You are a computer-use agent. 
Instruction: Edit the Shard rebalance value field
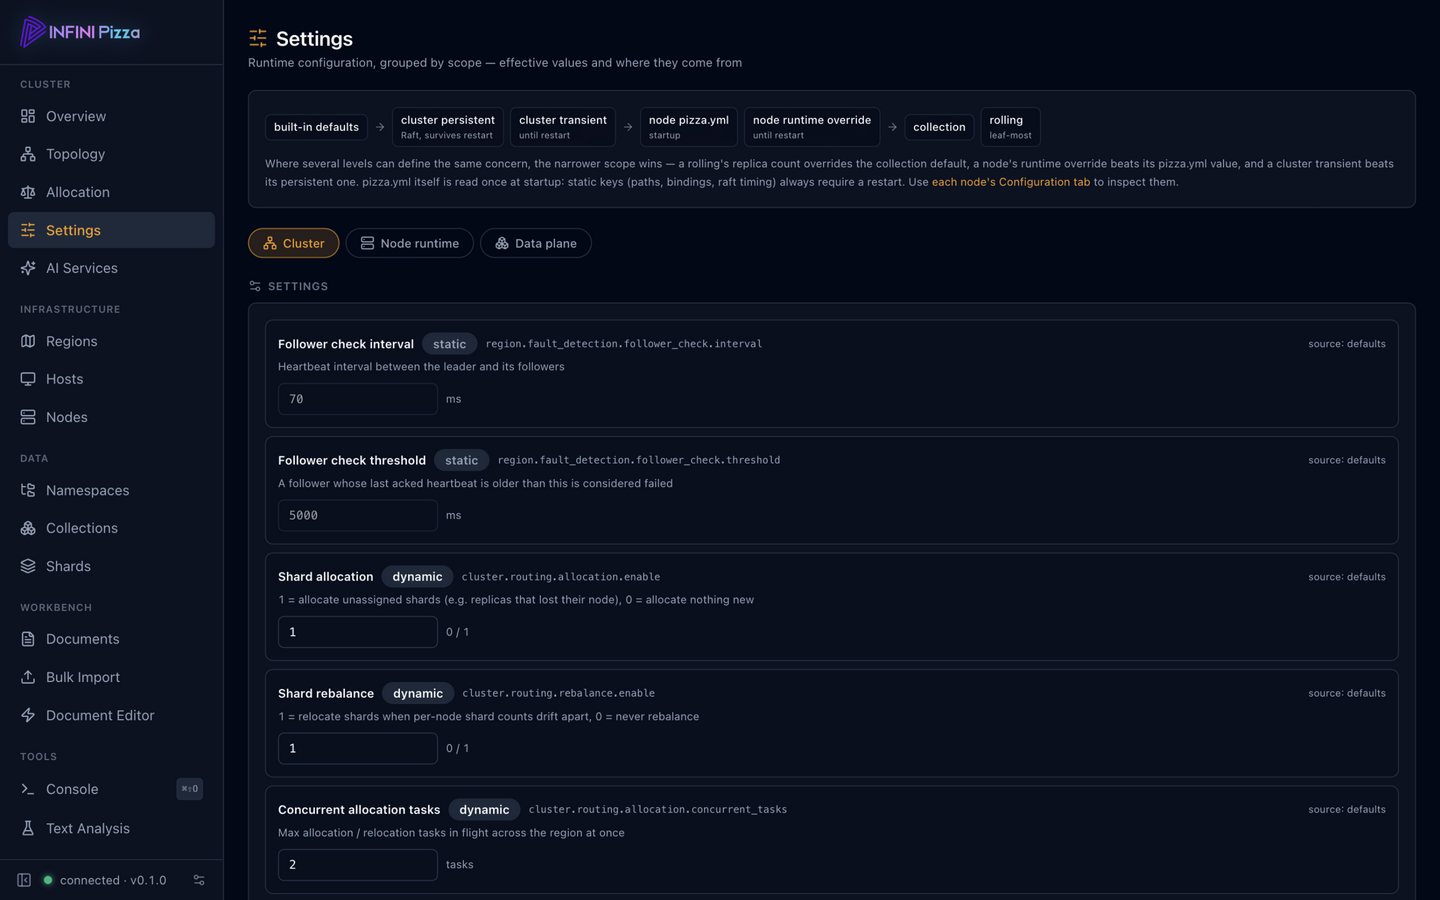point(358,748)
